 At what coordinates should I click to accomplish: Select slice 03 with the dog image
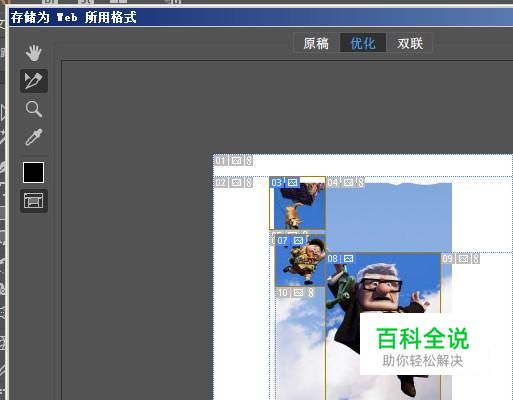pyautogui.click(x=297, y=203)
